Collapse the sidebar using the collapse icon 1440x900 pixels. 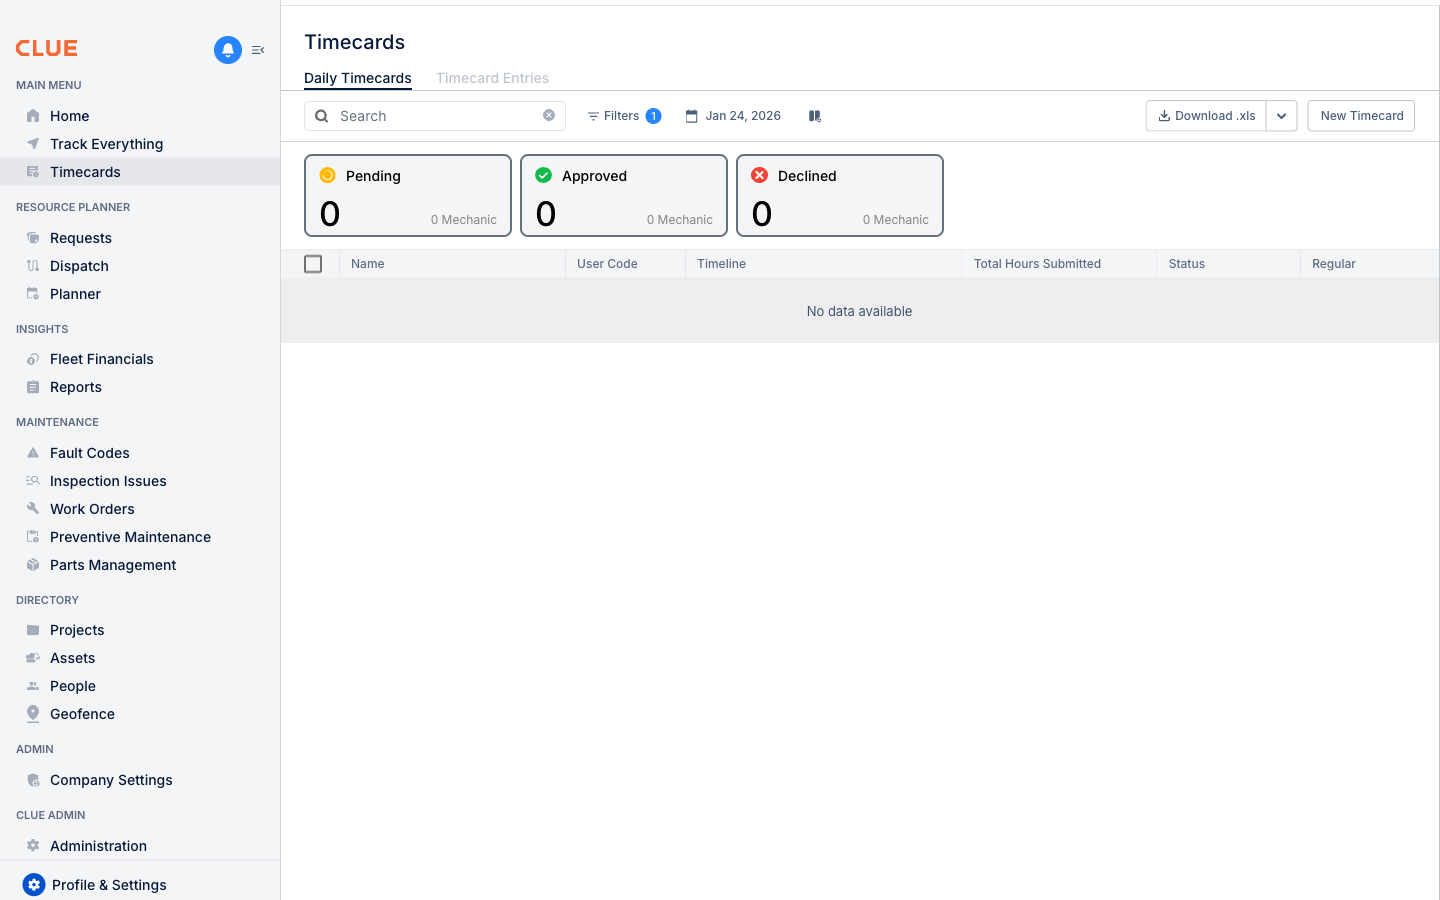pyautogui.click(x=258, y=49)
